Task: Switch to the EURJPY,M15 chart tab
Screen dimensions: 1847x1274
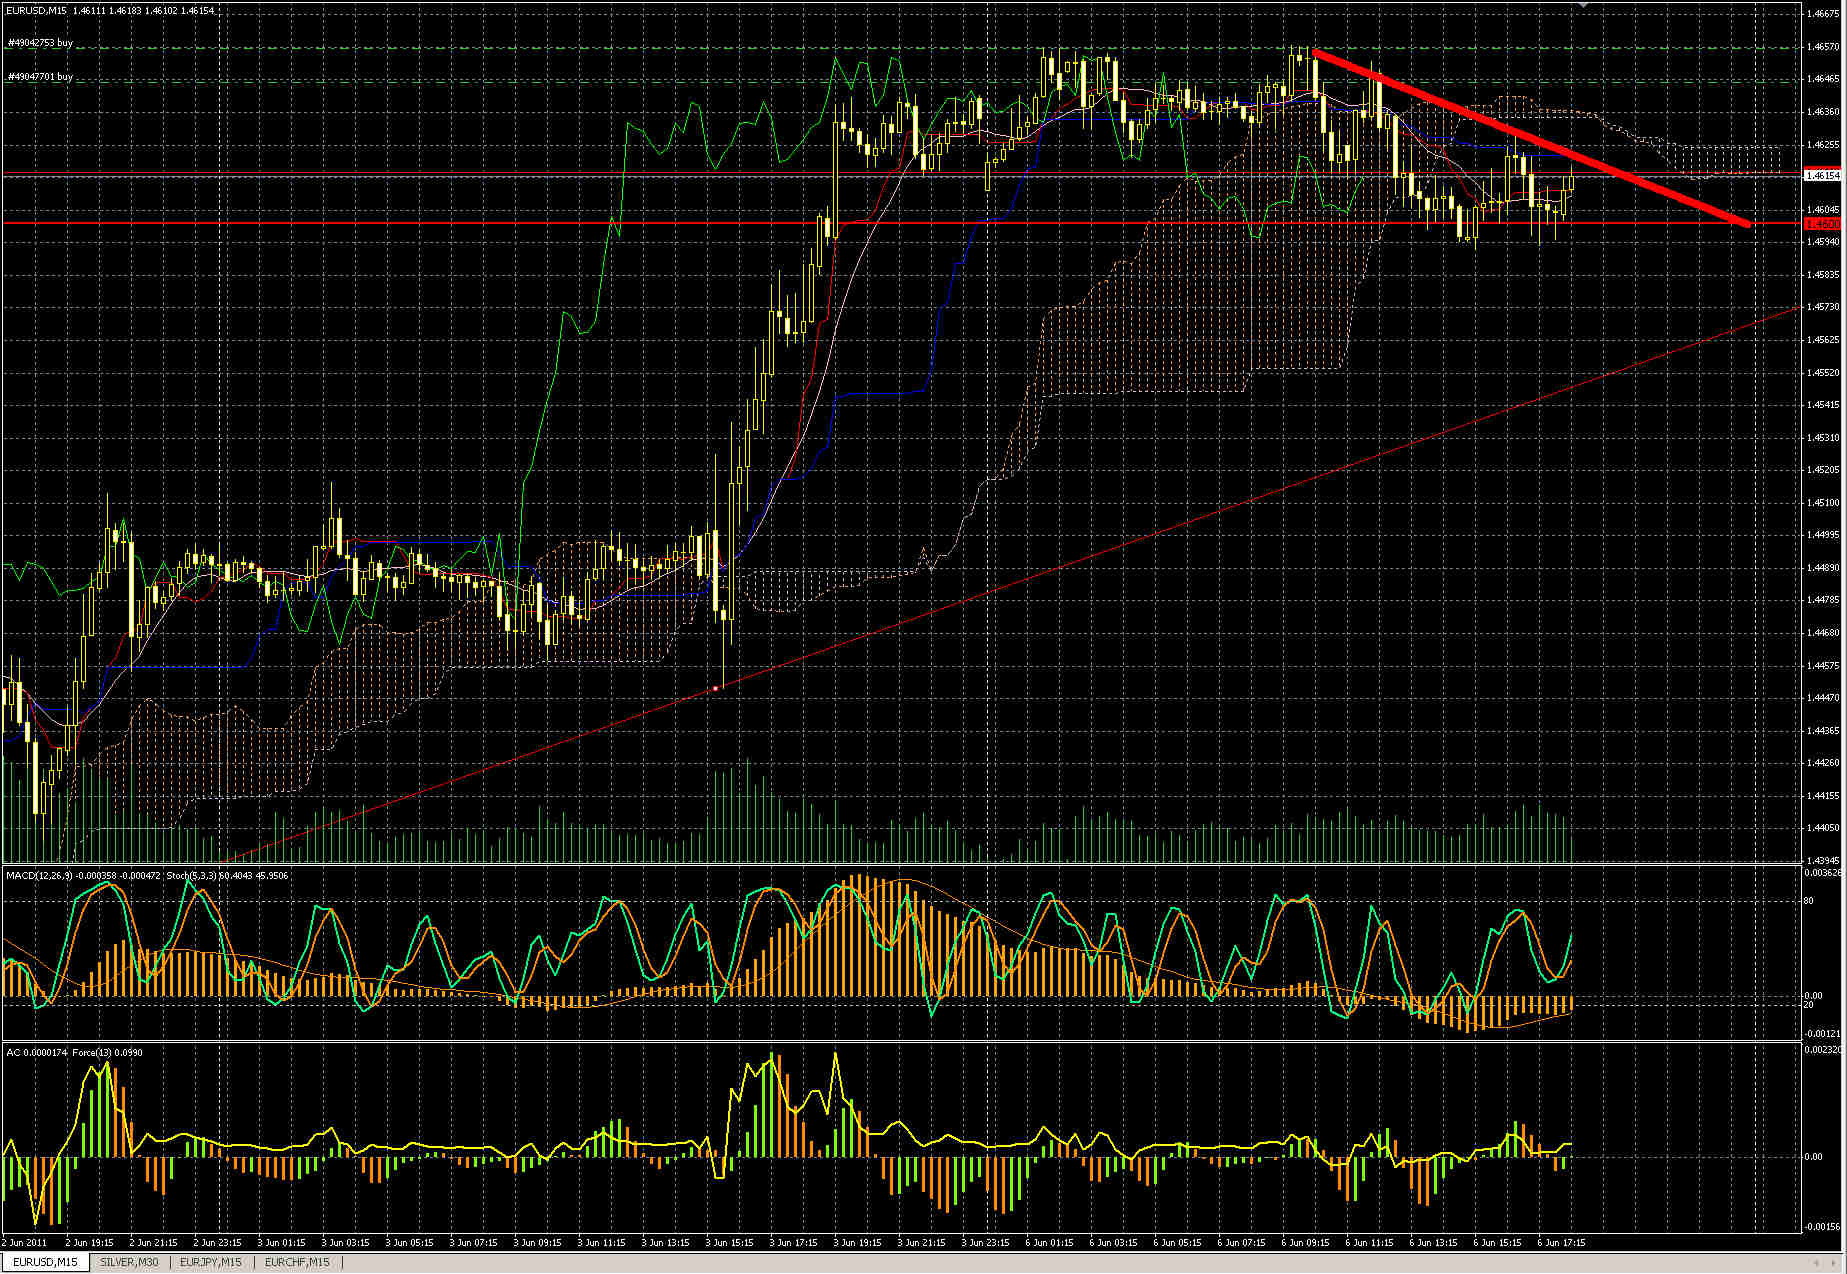Action: click(210, 1262)
